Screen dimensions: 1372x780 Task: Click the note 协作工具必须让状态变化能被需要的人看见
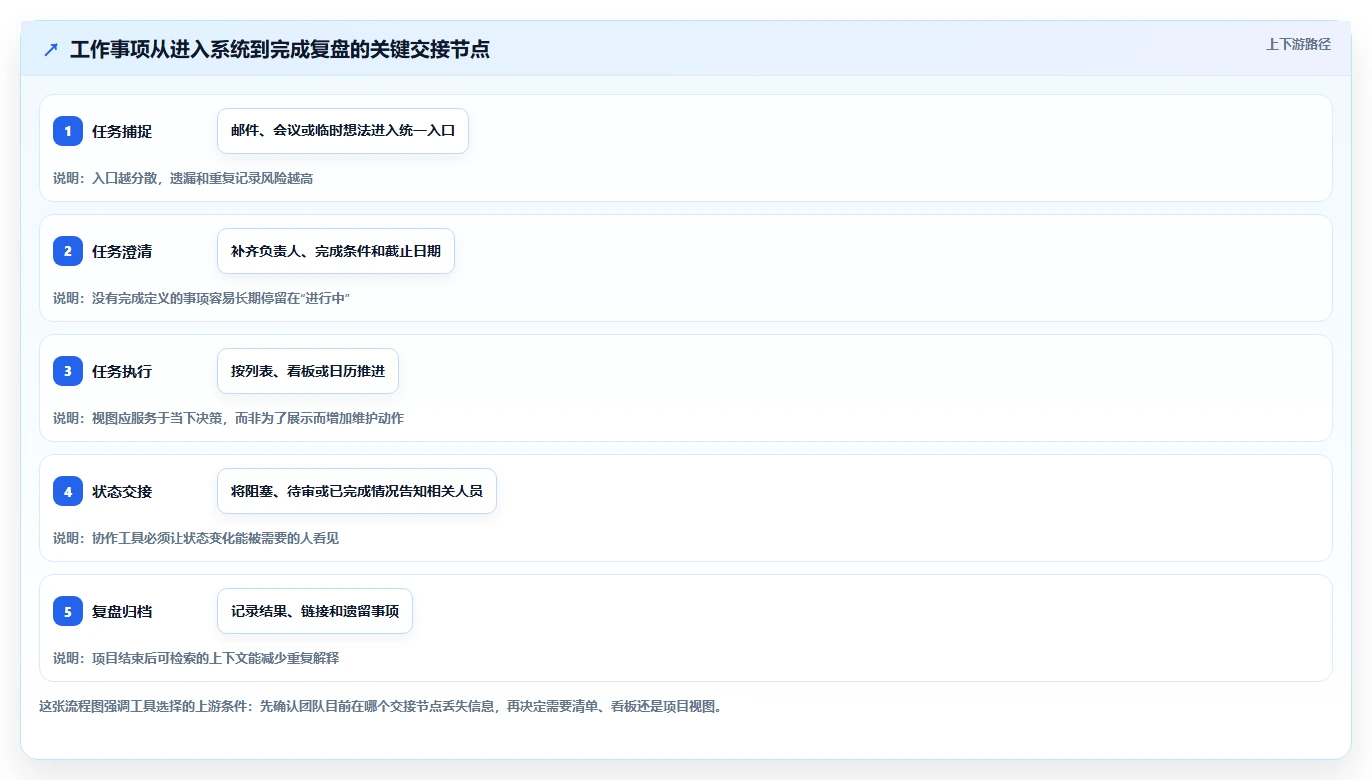coord(196,538)
